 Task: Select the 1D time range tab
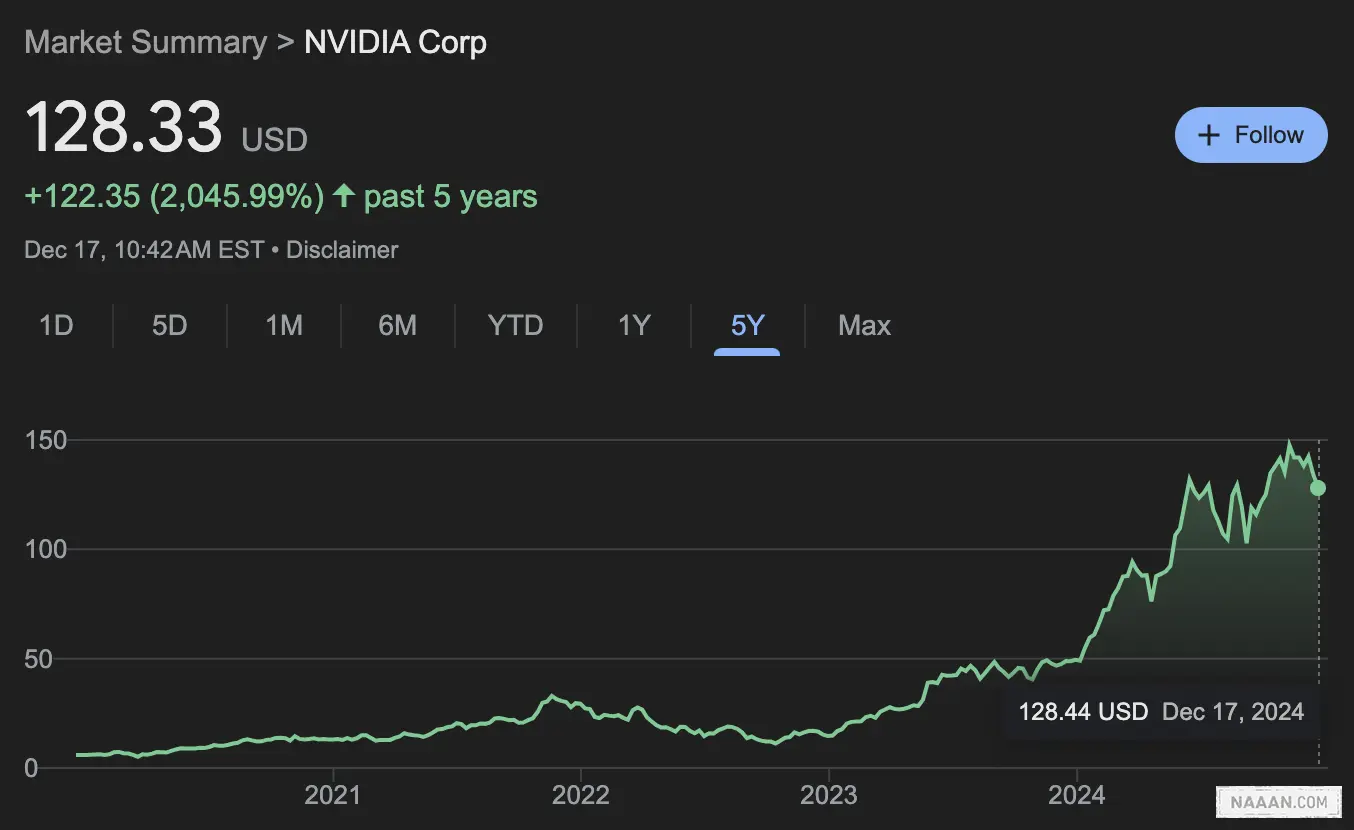point(56,325)
